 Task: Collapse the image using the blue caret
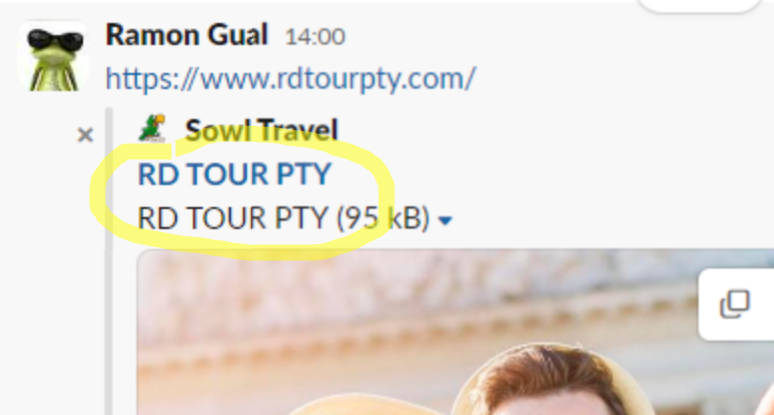click(445, 221)
